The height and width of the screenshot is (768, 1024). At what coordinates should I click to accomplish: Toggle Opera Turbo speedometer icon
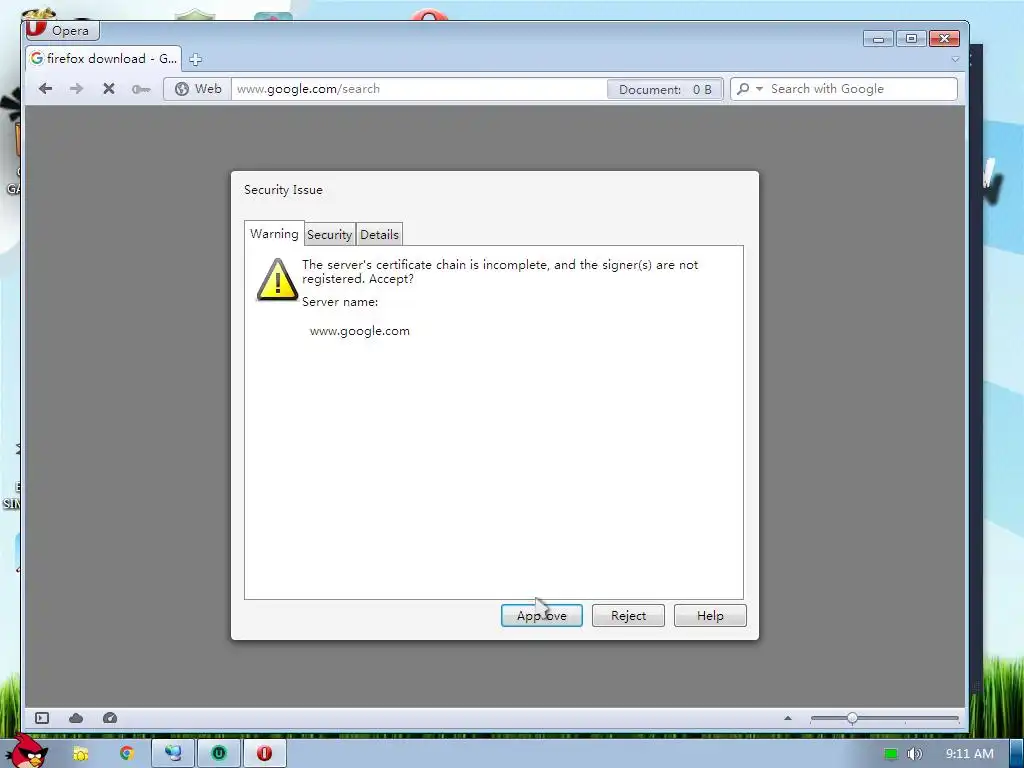[x=110, y=718]
